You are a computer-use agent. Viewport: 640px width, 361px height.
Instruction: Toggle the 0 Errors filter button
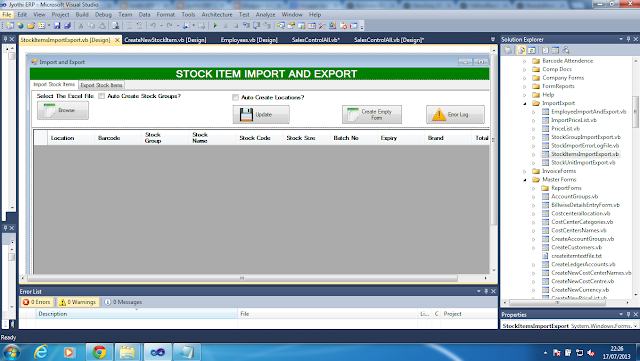pos(37,302)
